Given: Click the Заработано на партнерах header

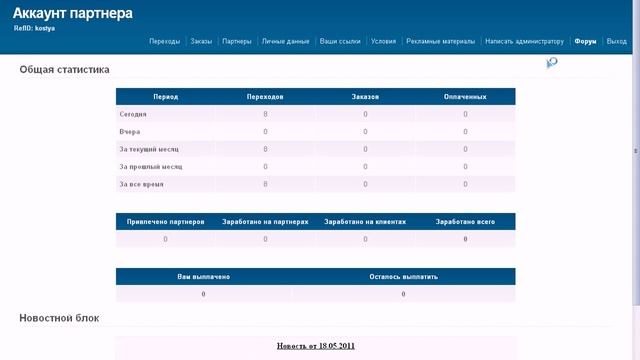Looking at the screenshot, I should click(x=265, y=222).
